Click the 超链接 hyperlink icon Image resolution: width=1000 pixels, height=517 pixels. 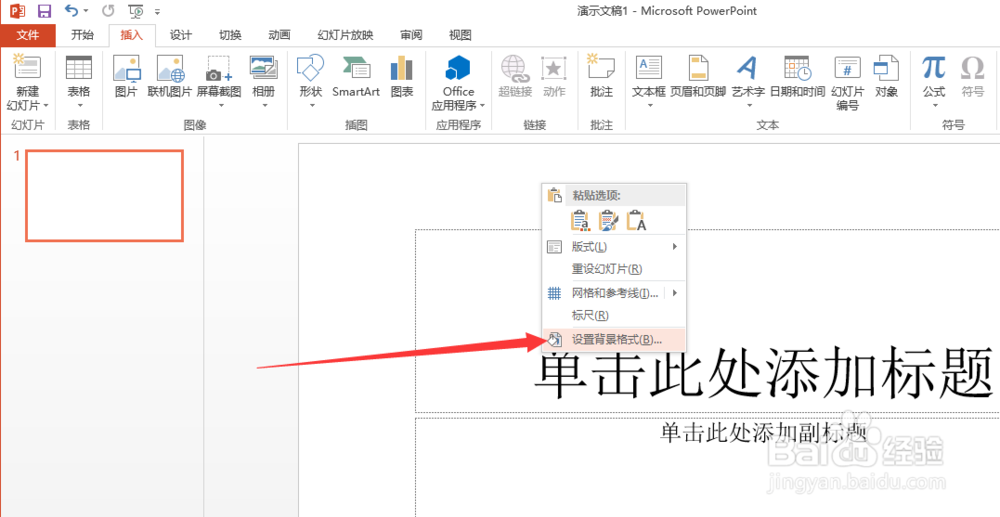[515, 75]
